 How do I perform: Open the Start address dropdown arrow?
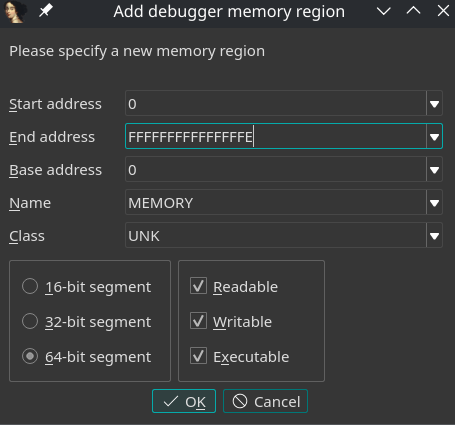[434, 104]
